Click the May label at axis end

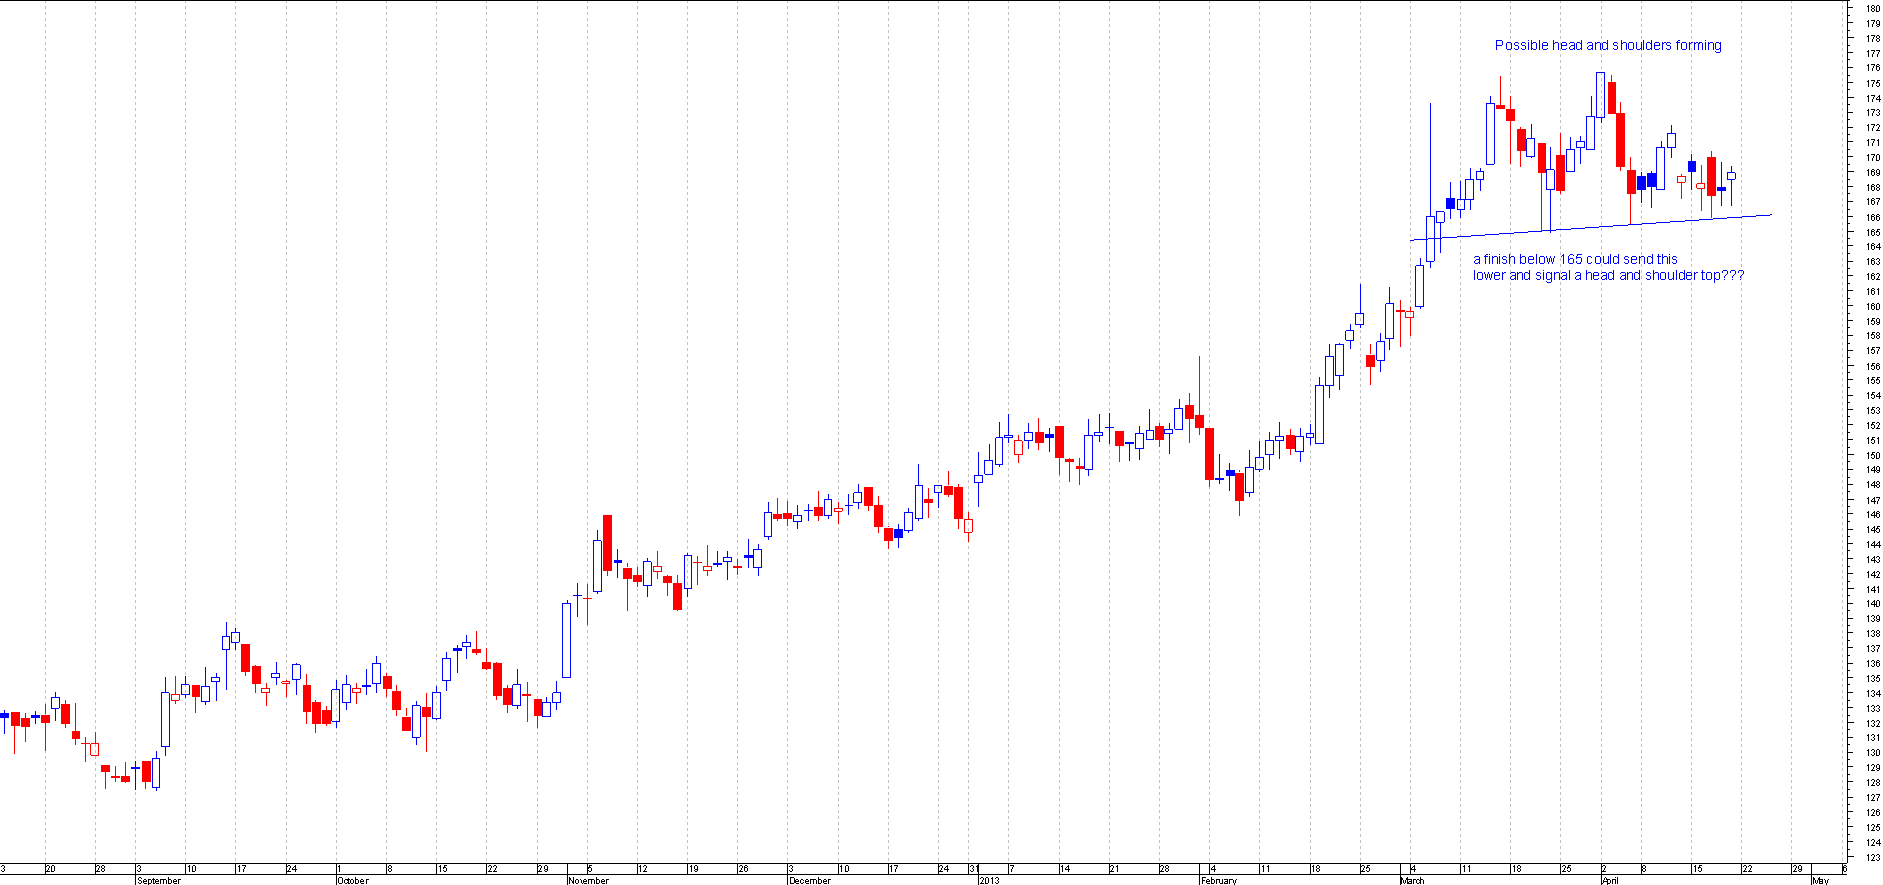[1820, 880]
